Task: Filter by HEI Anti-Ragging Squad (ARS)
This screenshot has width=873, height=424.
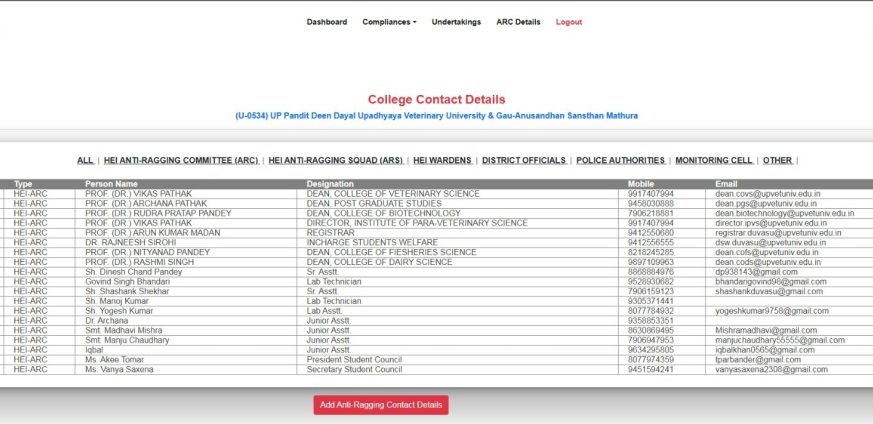Action: [x=335, y=160]
